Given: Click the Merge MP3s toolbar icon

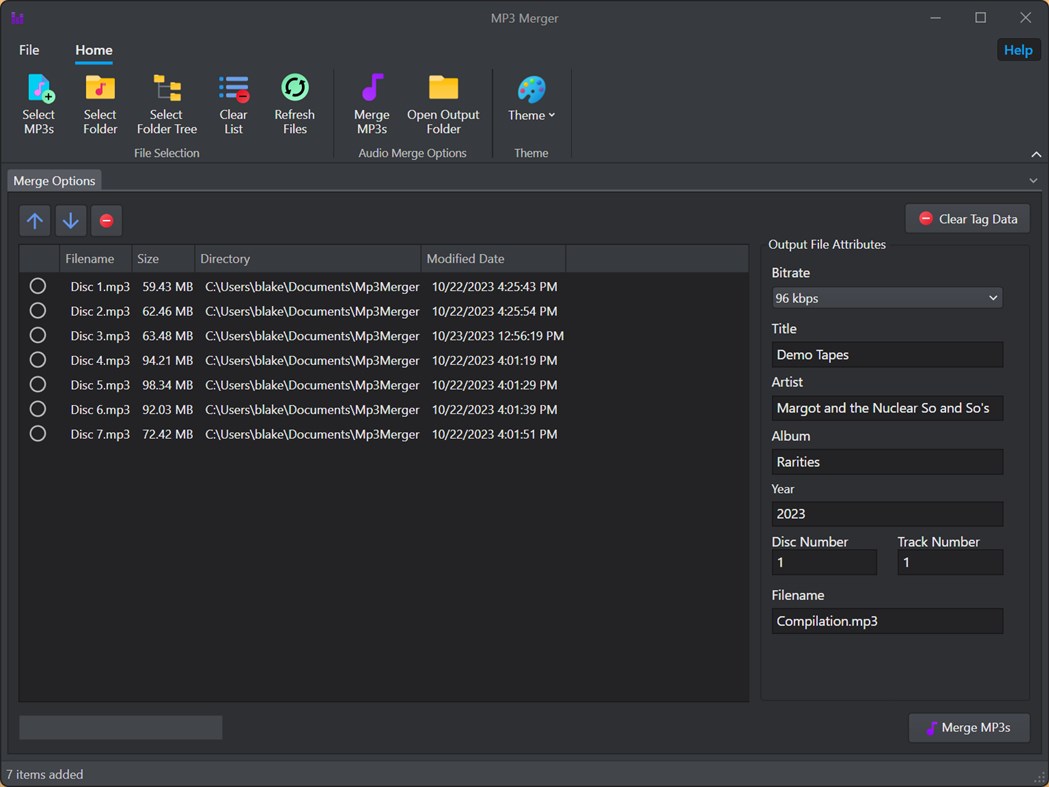Looking at the screenshot, I should [371, 95].
